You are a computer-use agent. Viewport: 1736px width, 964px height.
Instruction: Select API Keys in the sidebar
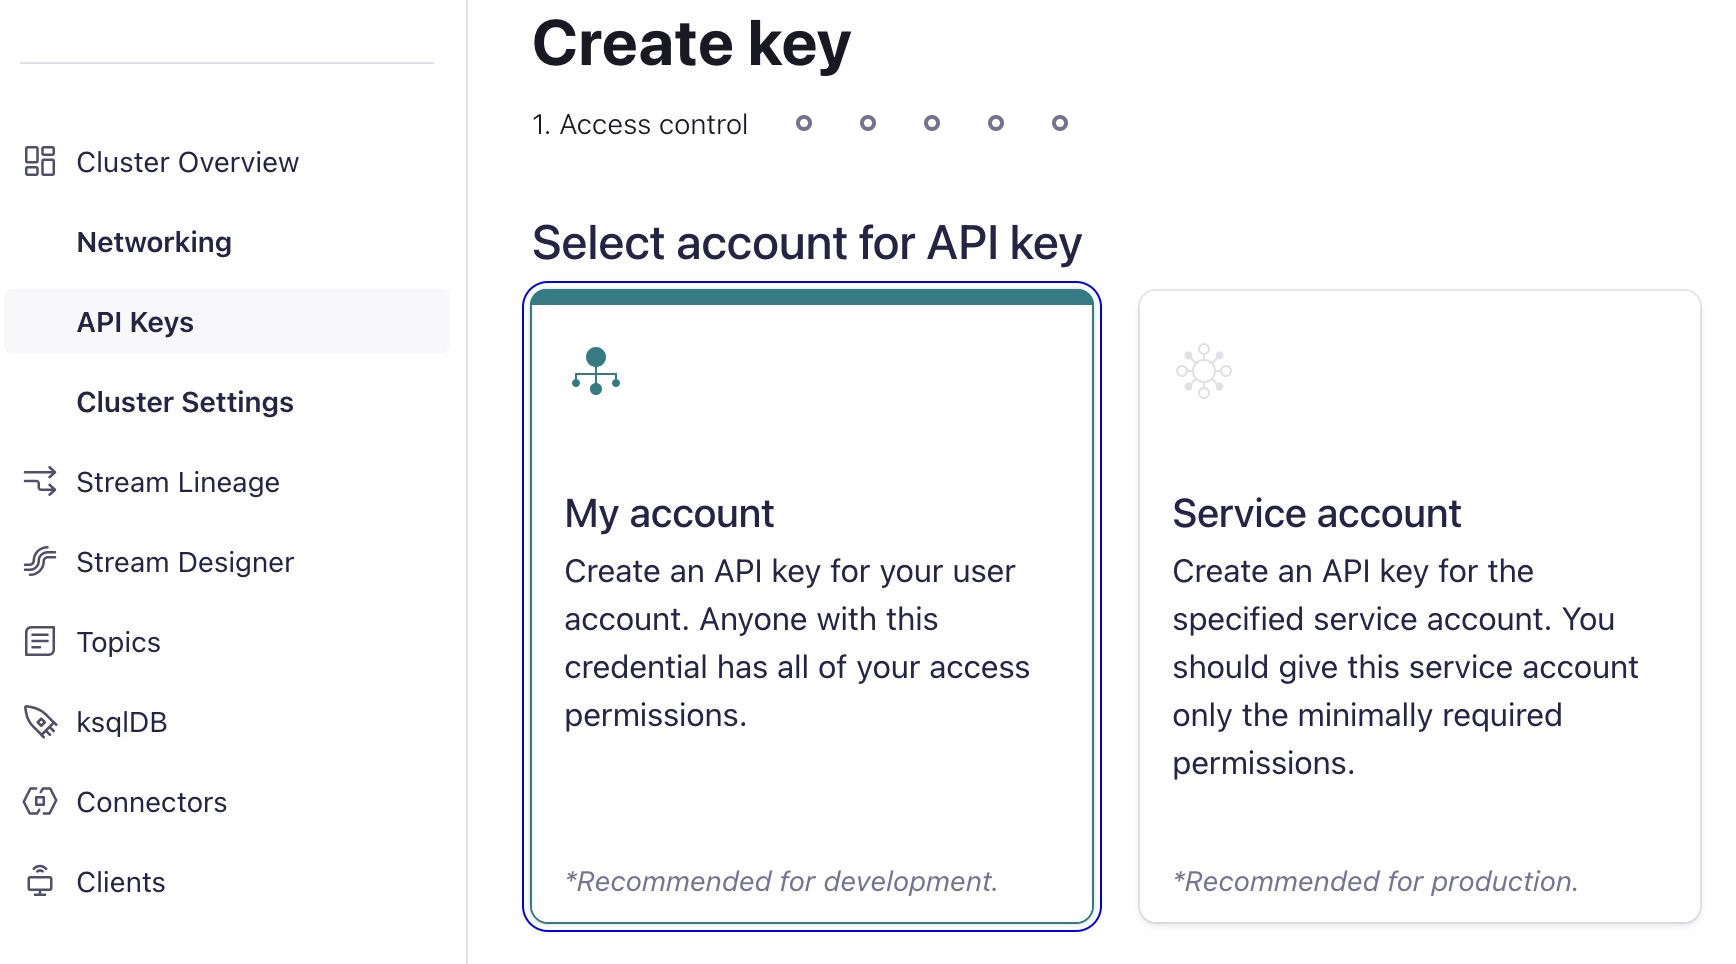[135, 322]
